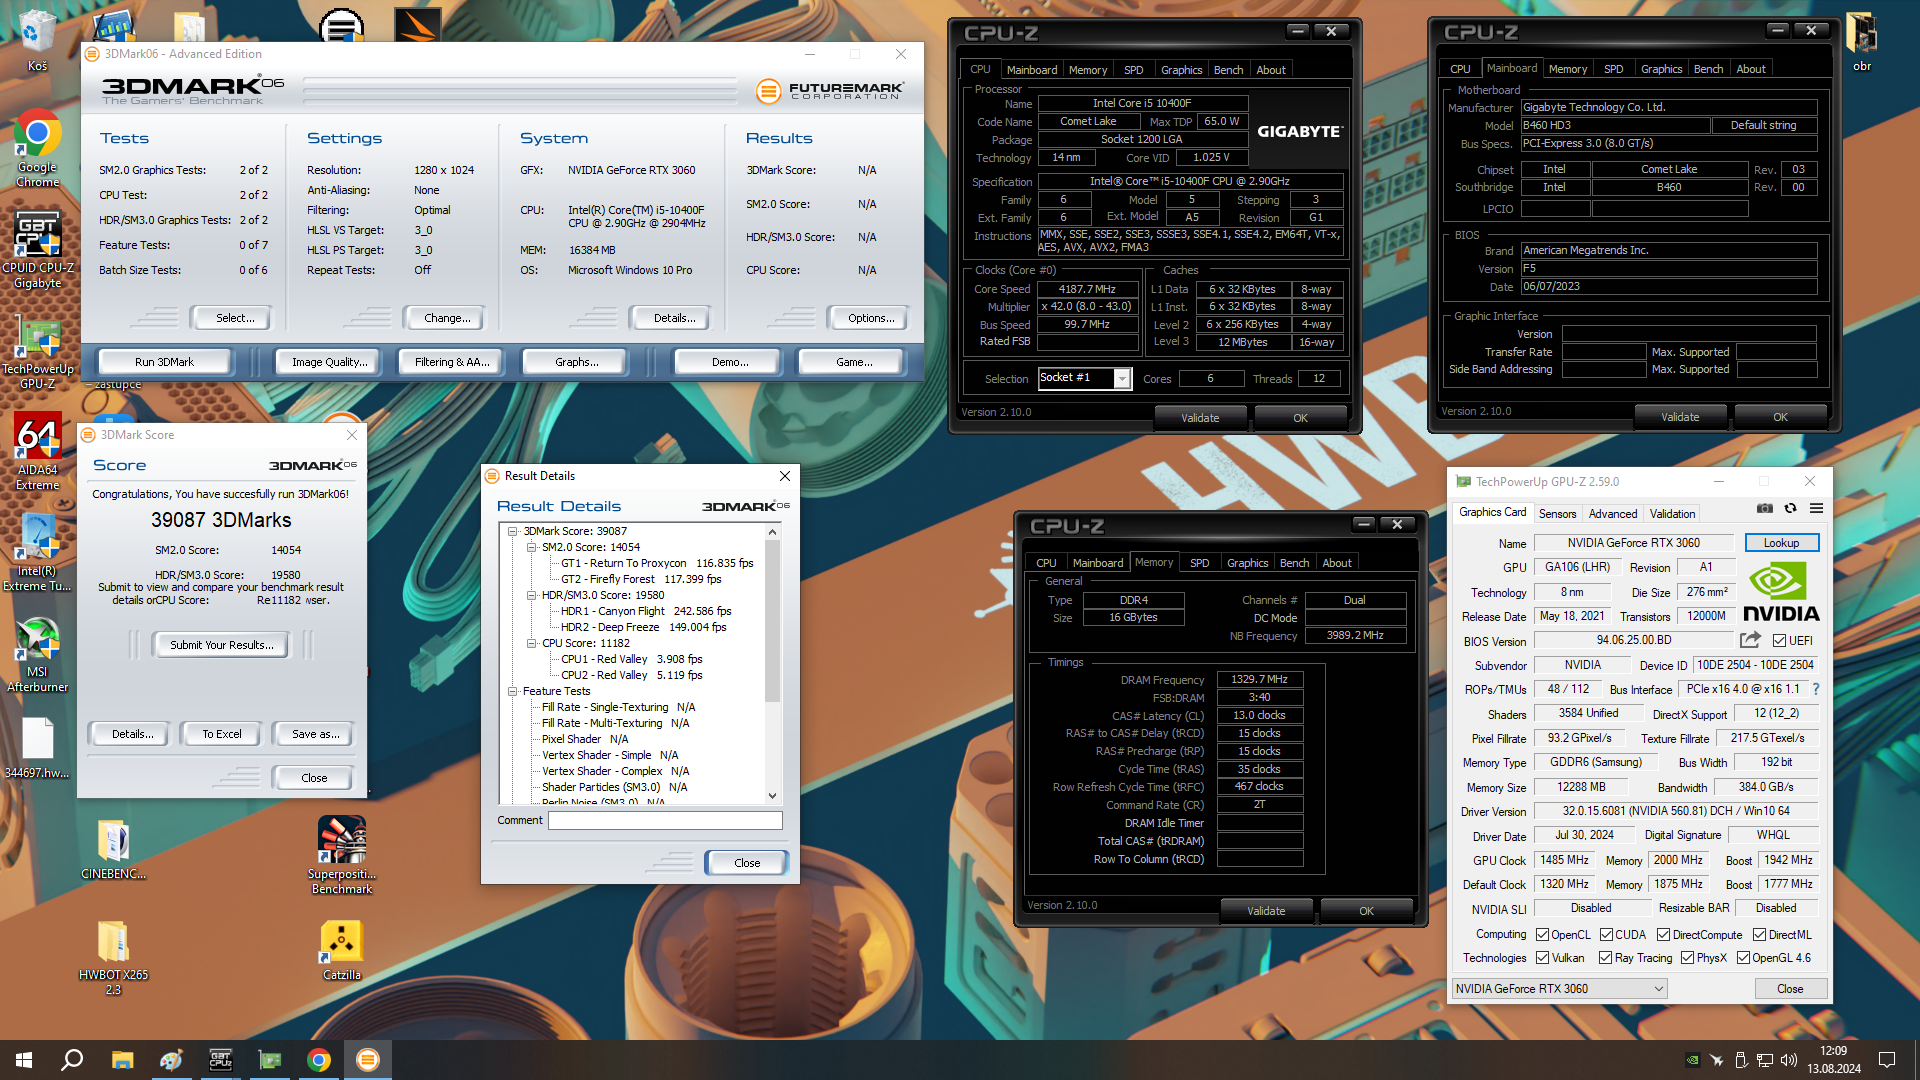Open taskbar search magnifier
The width and height of the screenshot is (1920, 1080).
click(72, 1060)
